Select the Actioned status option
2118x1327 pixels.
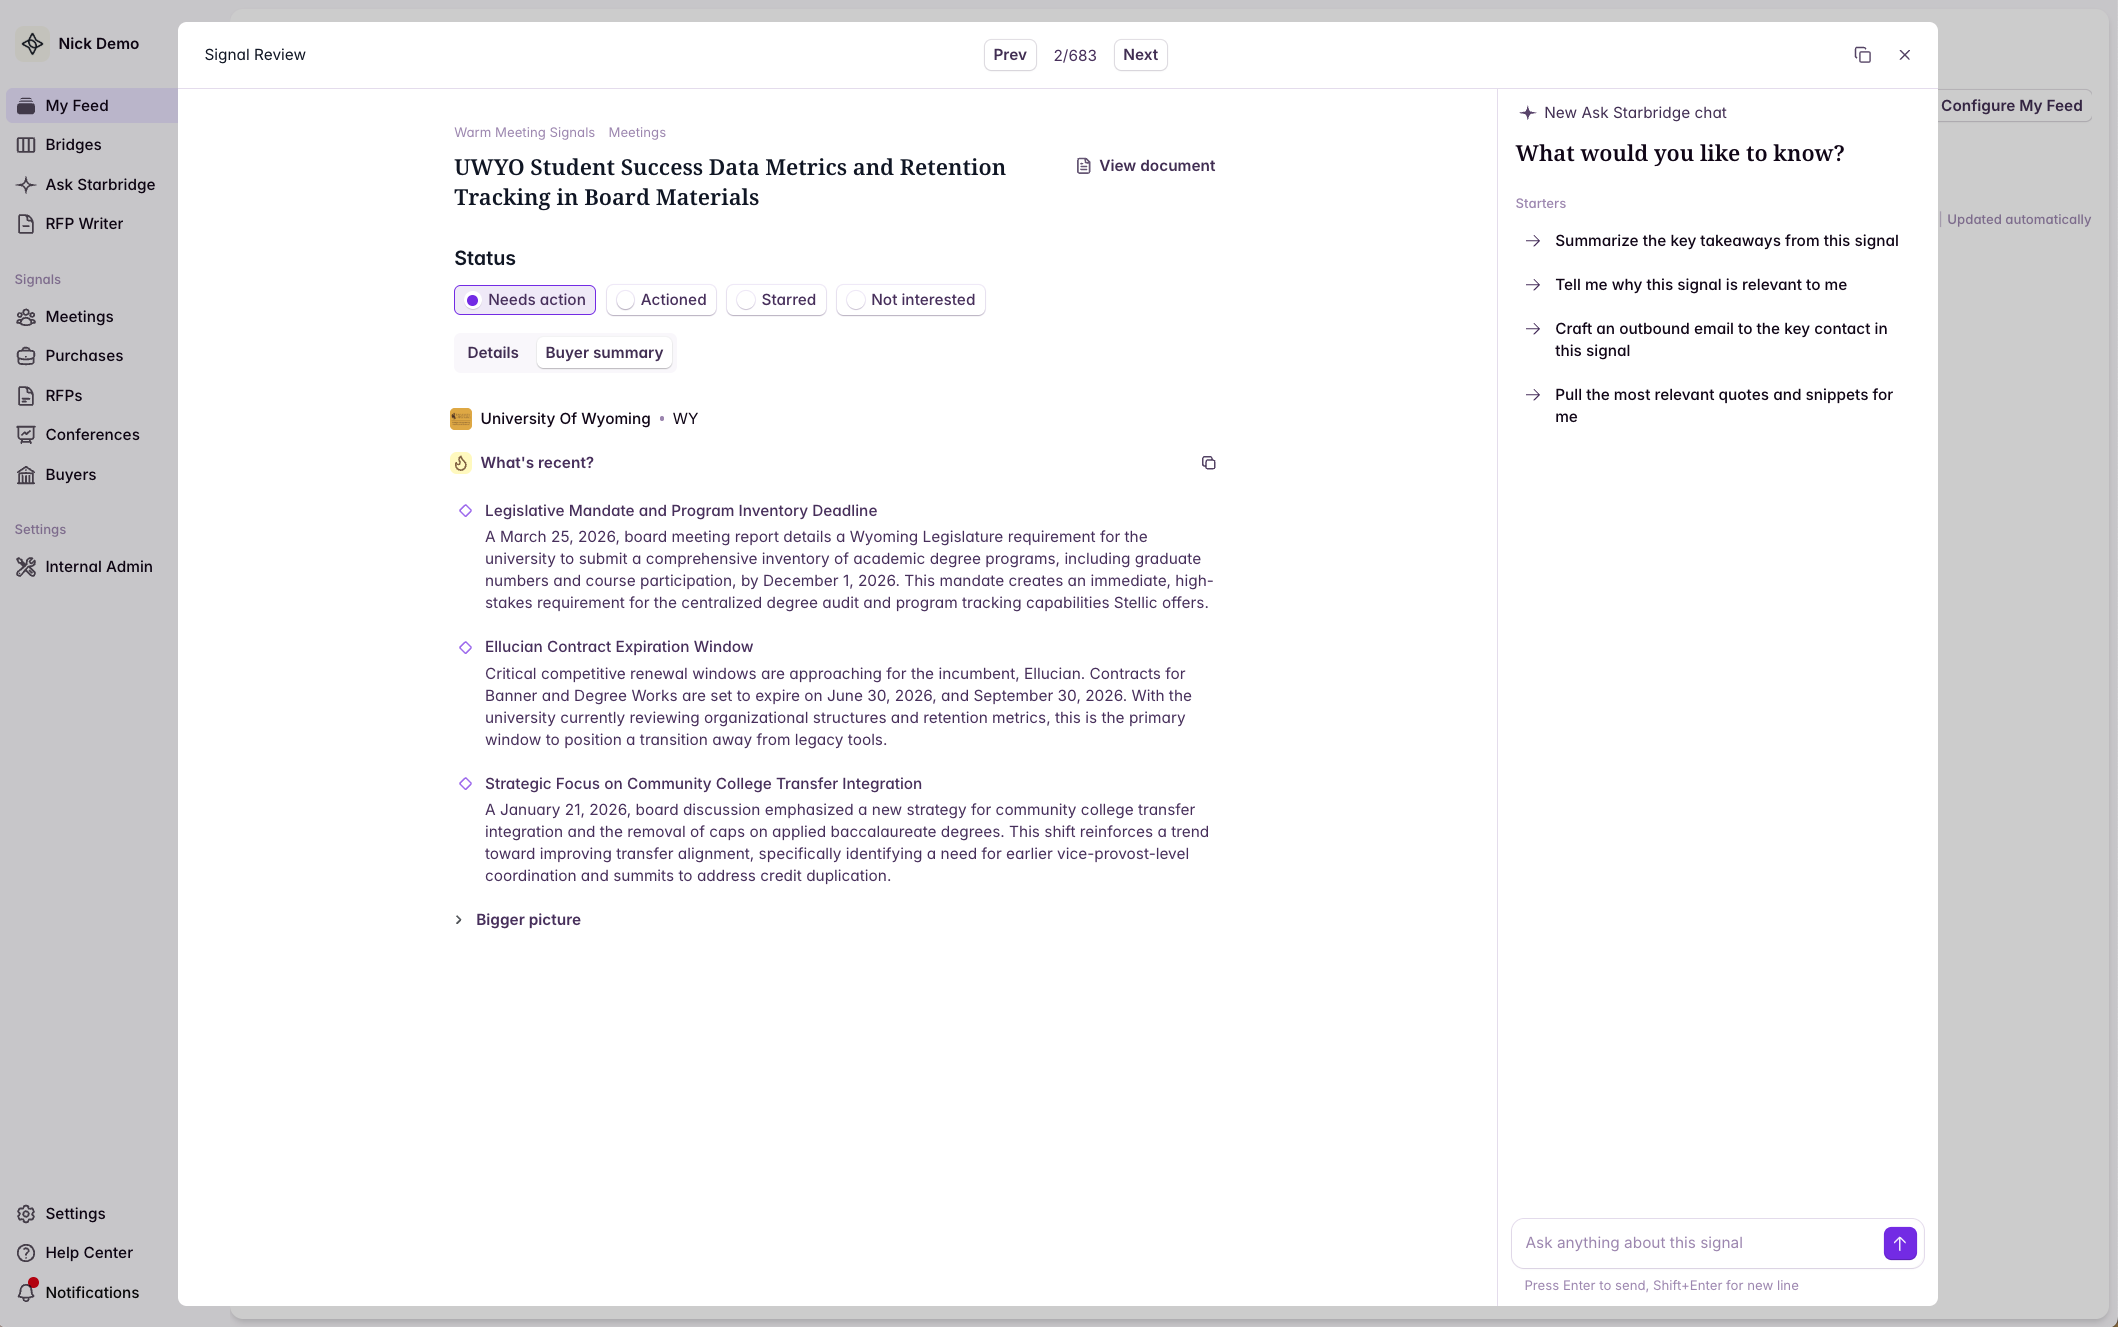pyautogui.click(x=661, y=300)
